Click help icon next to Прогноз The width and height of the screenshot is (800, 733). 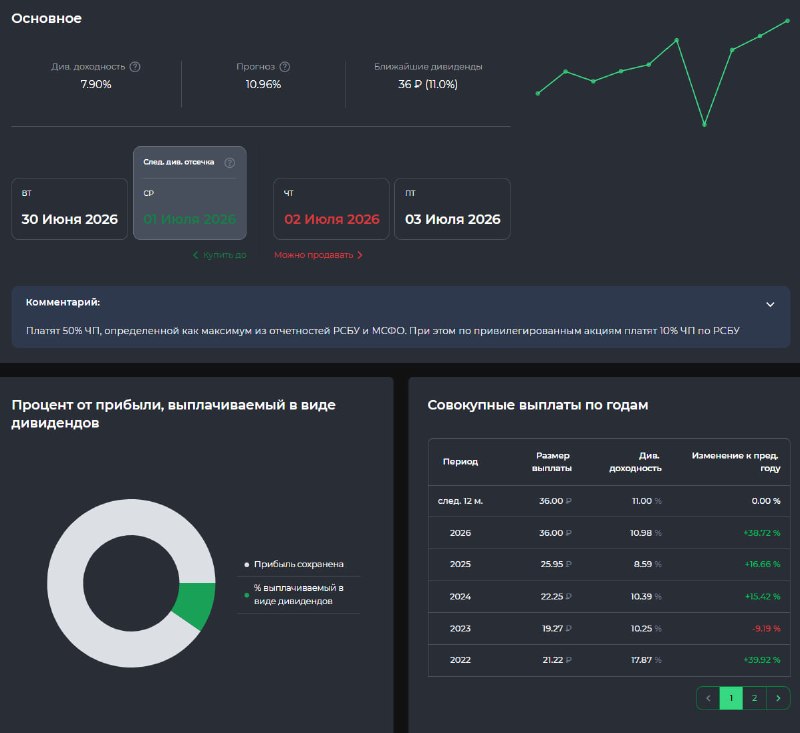pos(285,67)
